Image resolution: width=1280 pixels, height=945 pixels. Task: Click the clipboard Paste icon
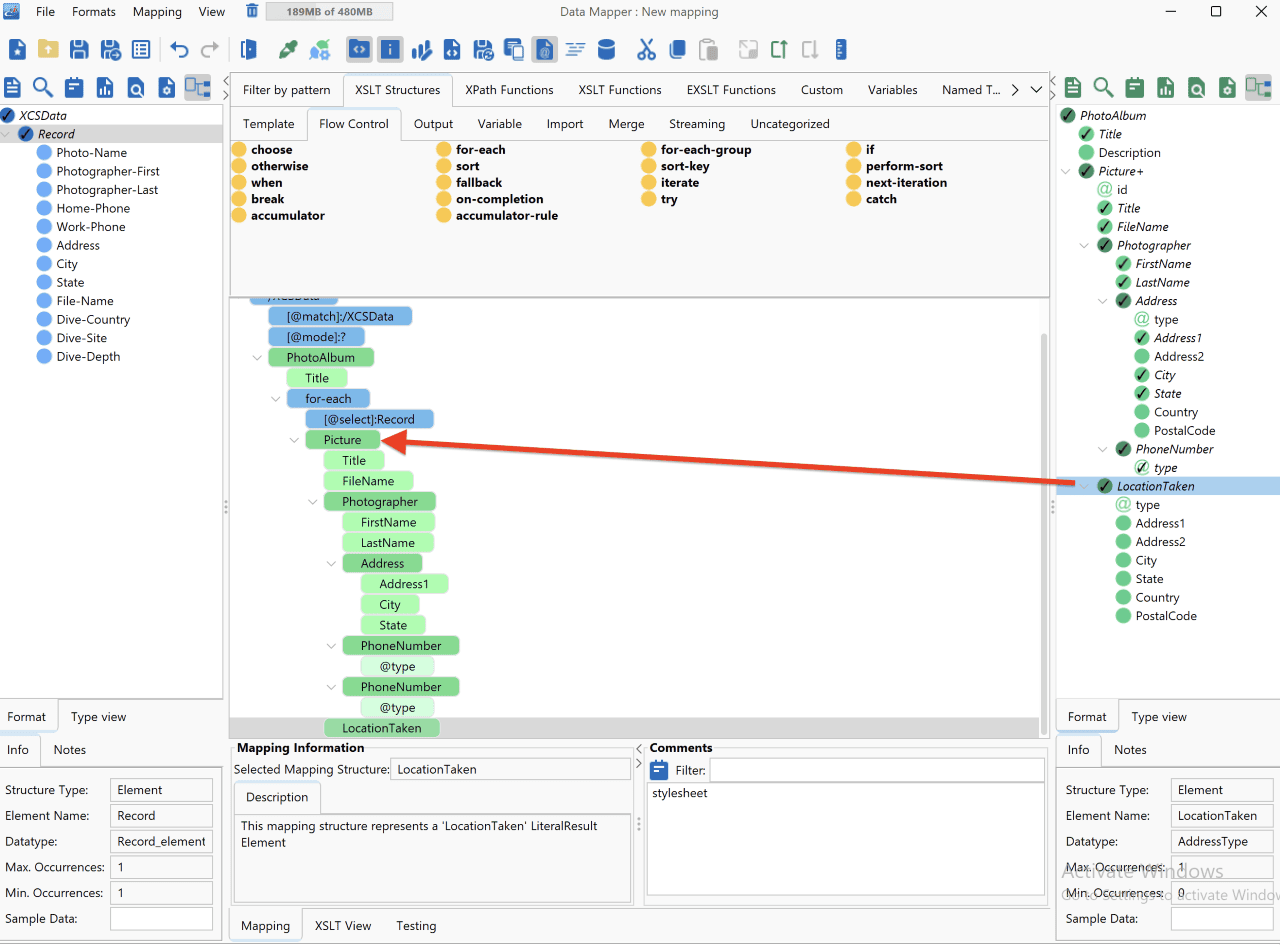[x=708, y=49]
